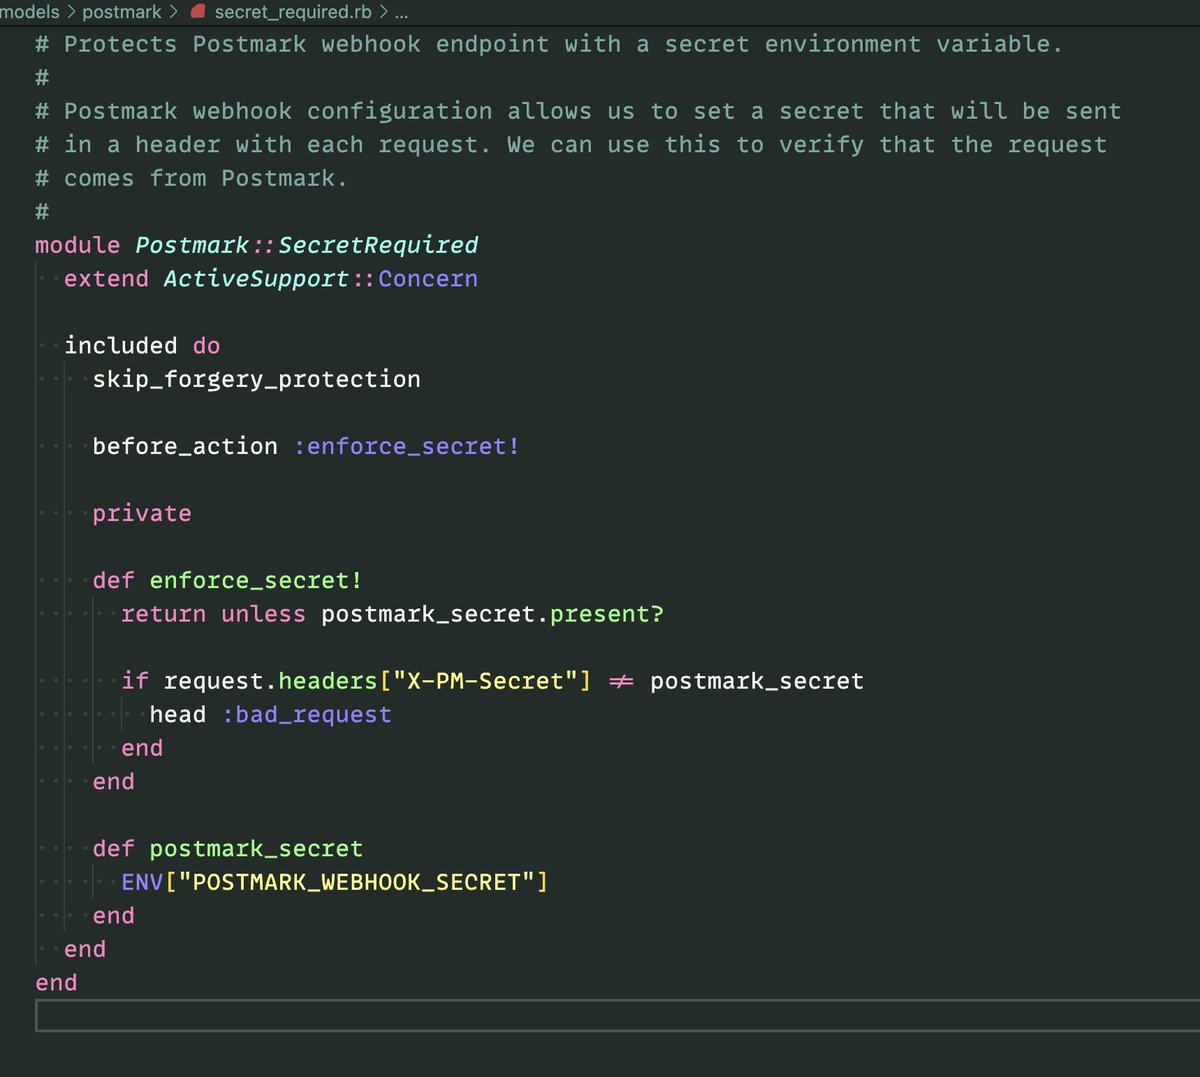This screenshot has width=1200, height=1077.
Task: Click the Ruby file icon in breadcrumb
Action: click(x=198, y=12)
